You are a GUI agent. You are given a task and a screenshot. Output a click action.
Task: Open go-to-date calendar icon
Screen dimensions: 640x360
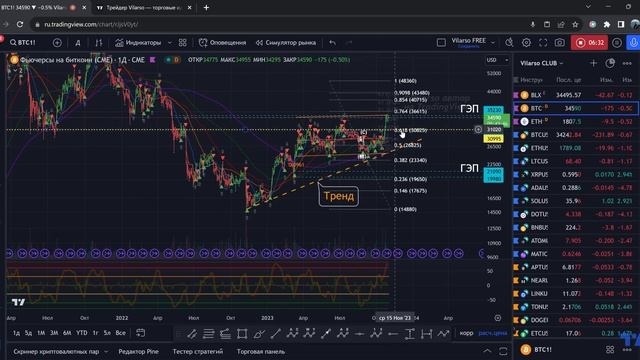[x=140, y=333]
